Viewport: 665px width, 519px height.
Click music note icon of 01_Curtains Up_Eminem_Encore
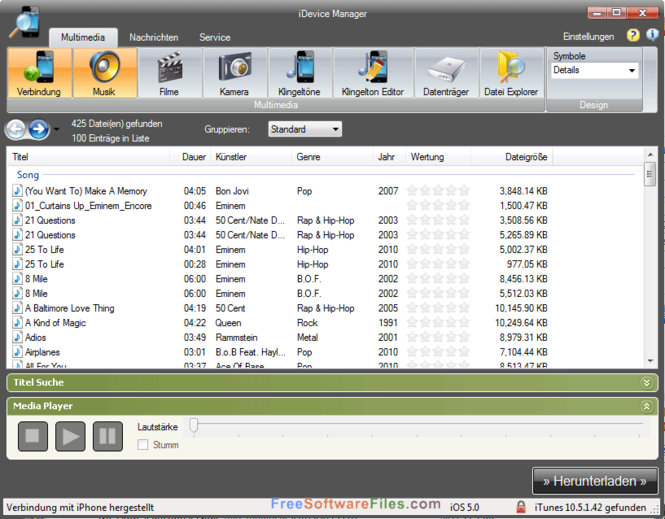pos(17,206)
